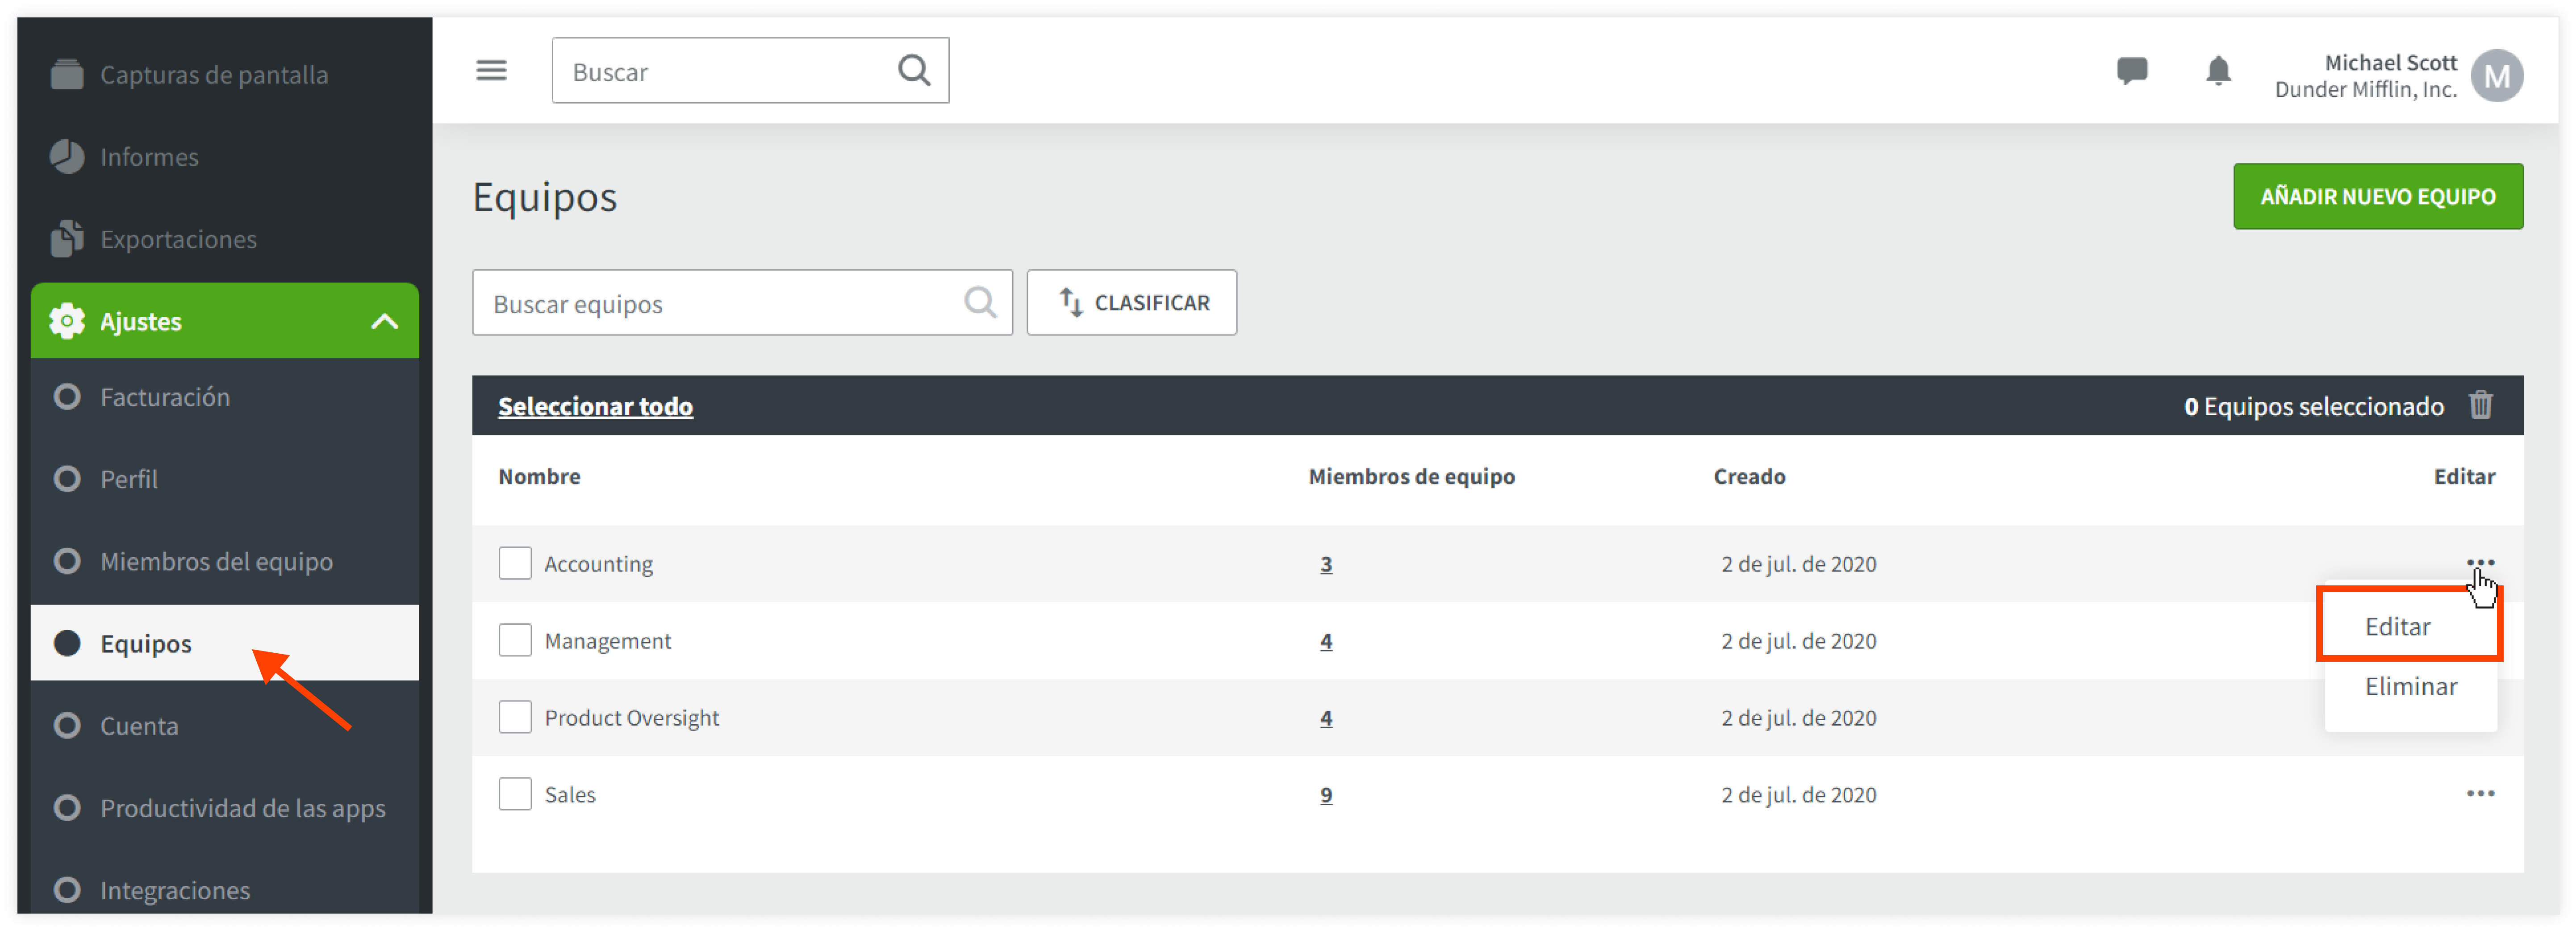Open Sales members count 9

1326,795
